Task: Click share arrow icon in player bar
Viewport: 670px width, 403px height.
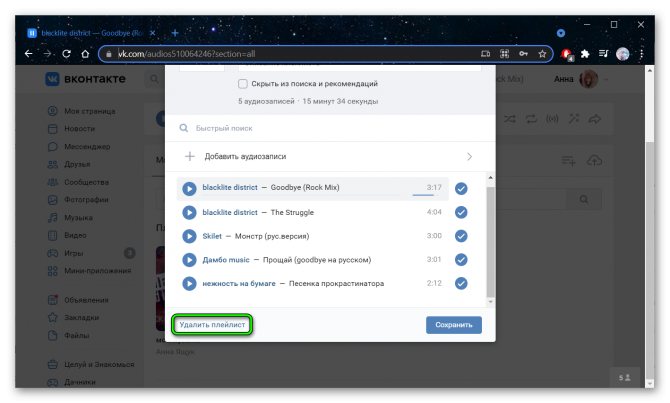Action: 595,119
